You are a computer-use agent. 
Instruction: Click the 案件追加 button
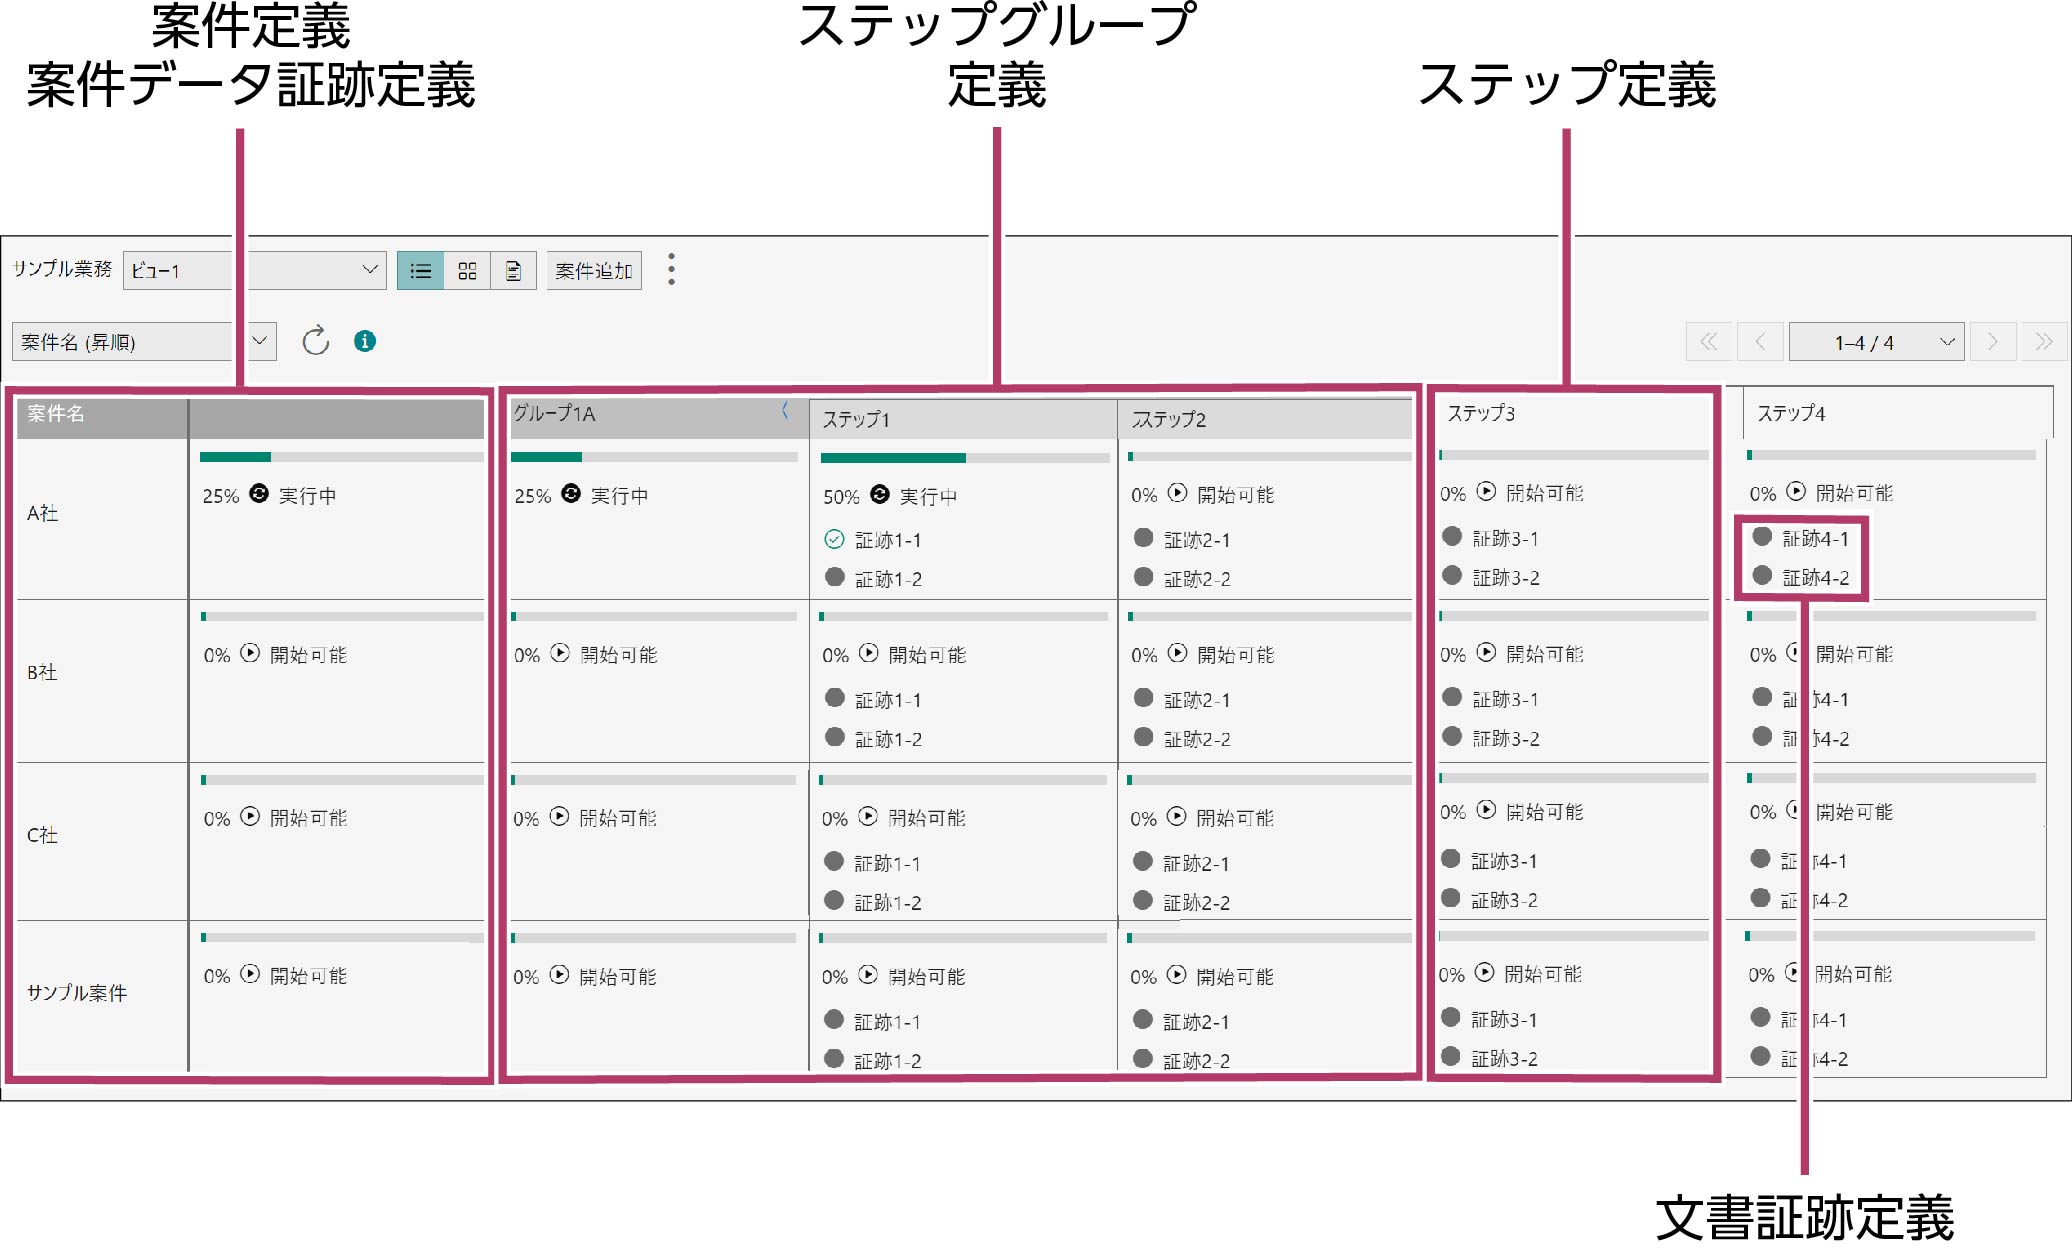(594, 270)
